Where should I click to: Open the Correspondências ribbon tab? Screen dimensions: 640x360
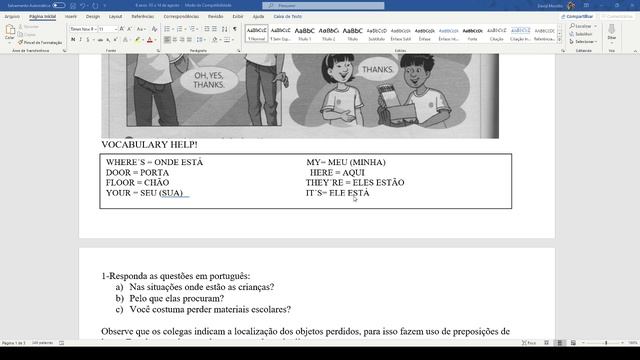[181, 16]
